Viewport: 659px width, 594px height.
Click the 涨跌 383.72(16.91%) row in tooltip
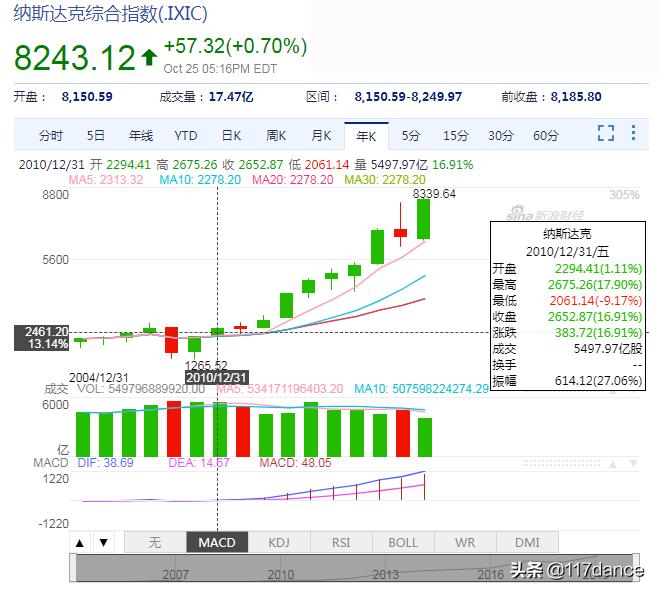[567, 333]
